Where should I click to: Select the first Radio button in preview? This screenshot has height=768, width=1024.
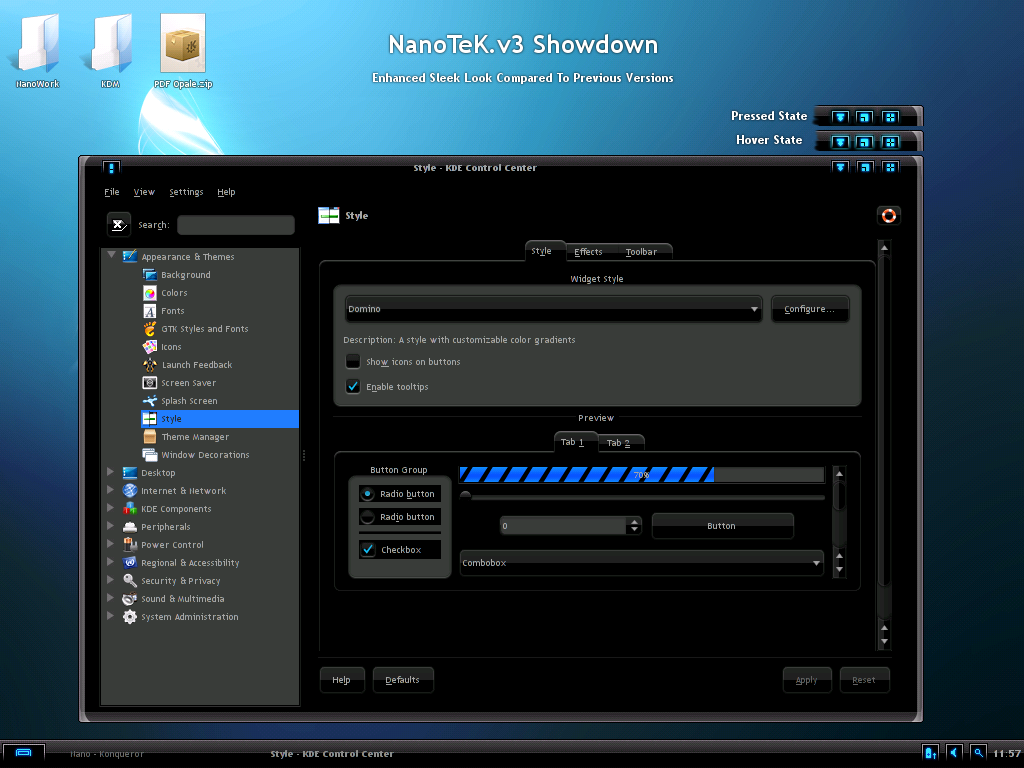pos(367,494)
